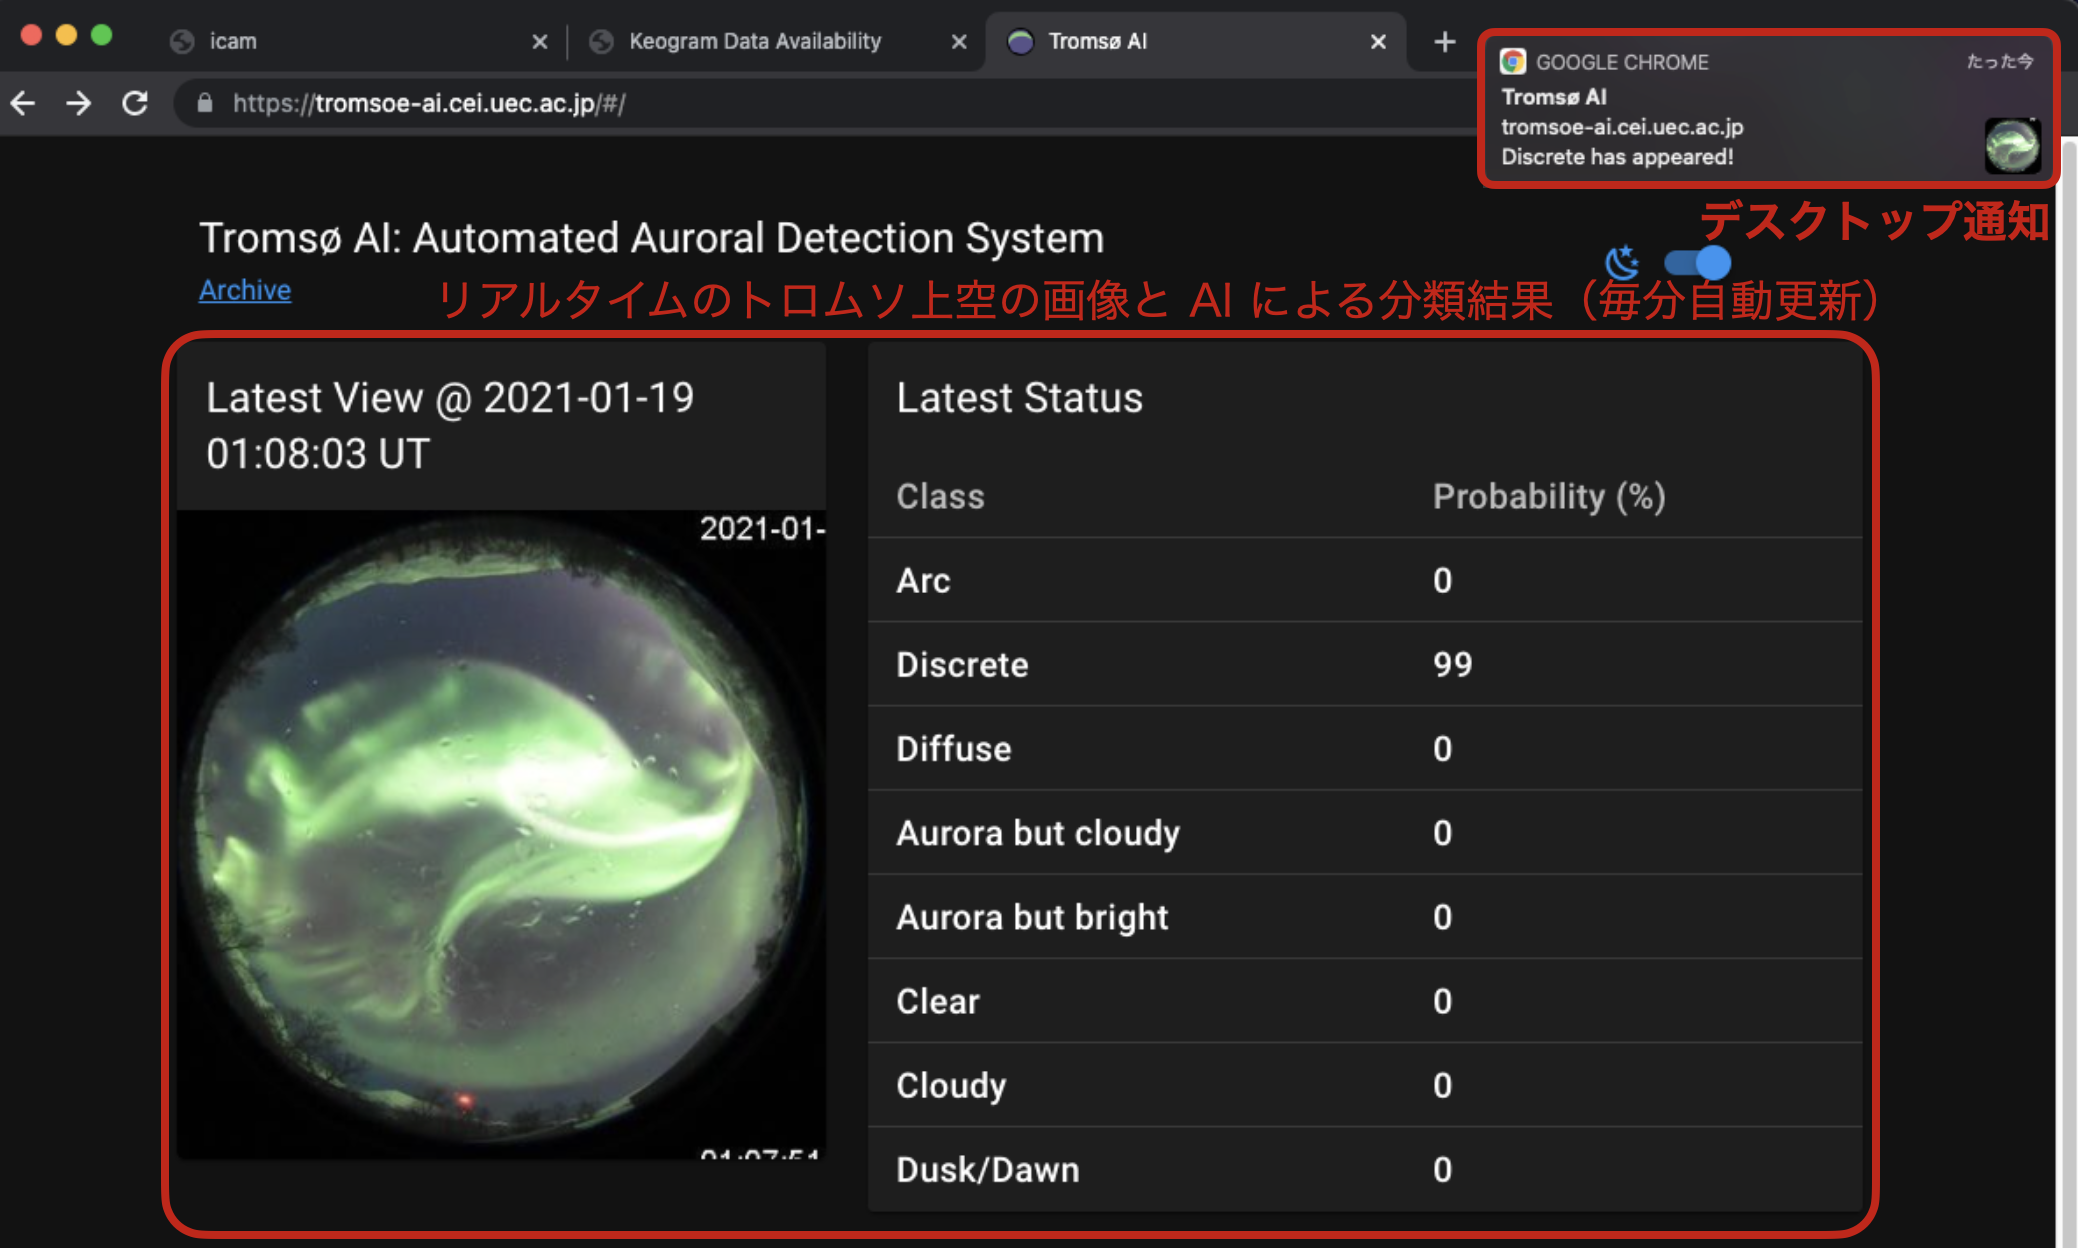This screenshot has height=1248, width=2078.
Task: Click the latest all-sky aurora image
Action: point(501,835)
